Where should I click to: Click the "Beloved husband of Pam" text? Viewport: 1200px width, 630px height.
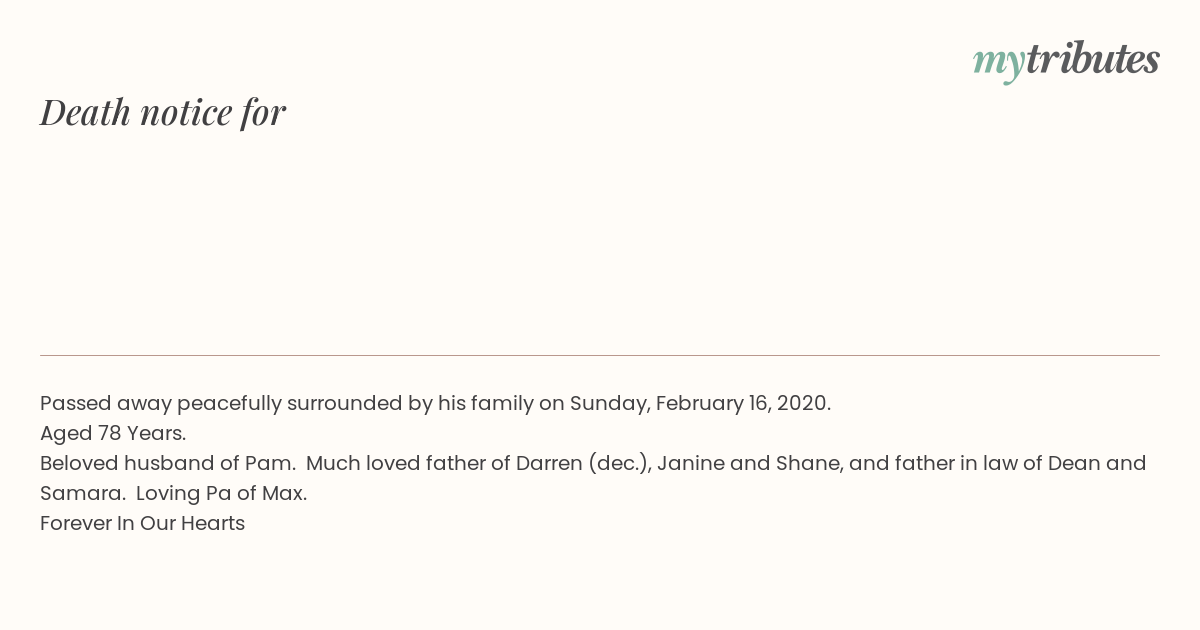pyautogui.click(x=166, y=464)
